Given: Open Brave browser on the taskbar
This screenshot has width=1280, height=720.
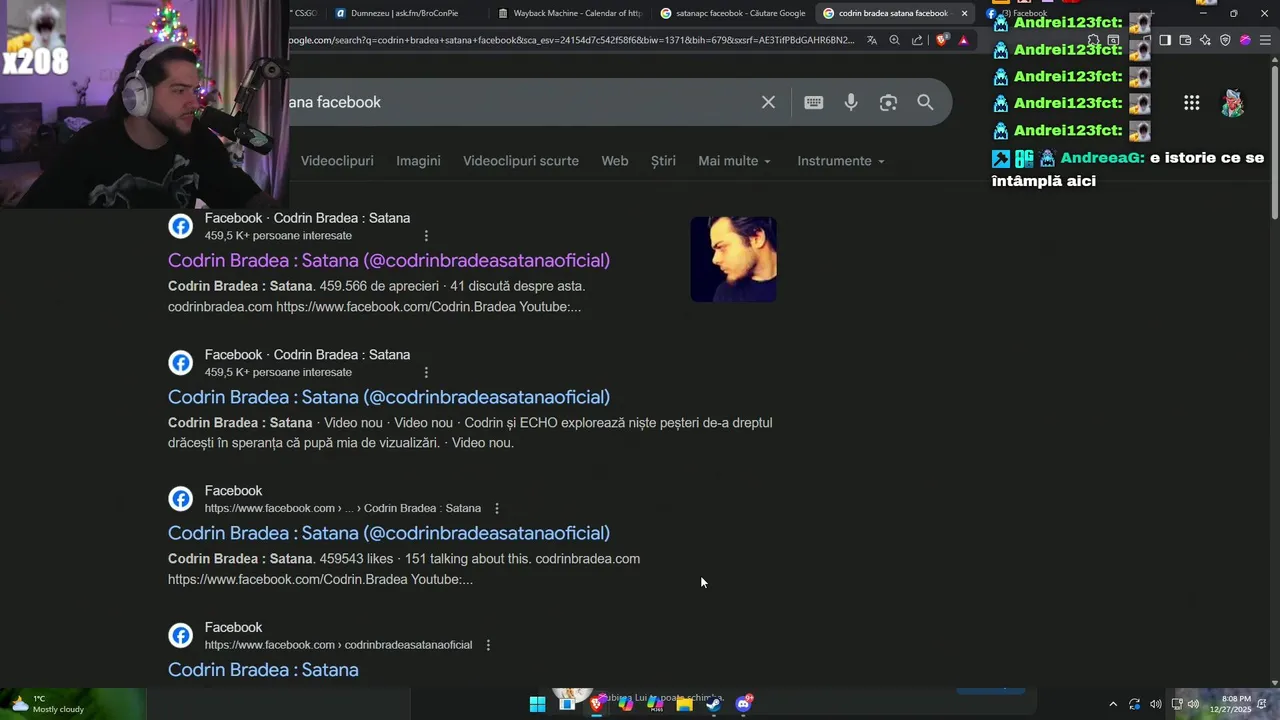Looking at the screenshot, I should pyautogui.click(x=596, y=704).
